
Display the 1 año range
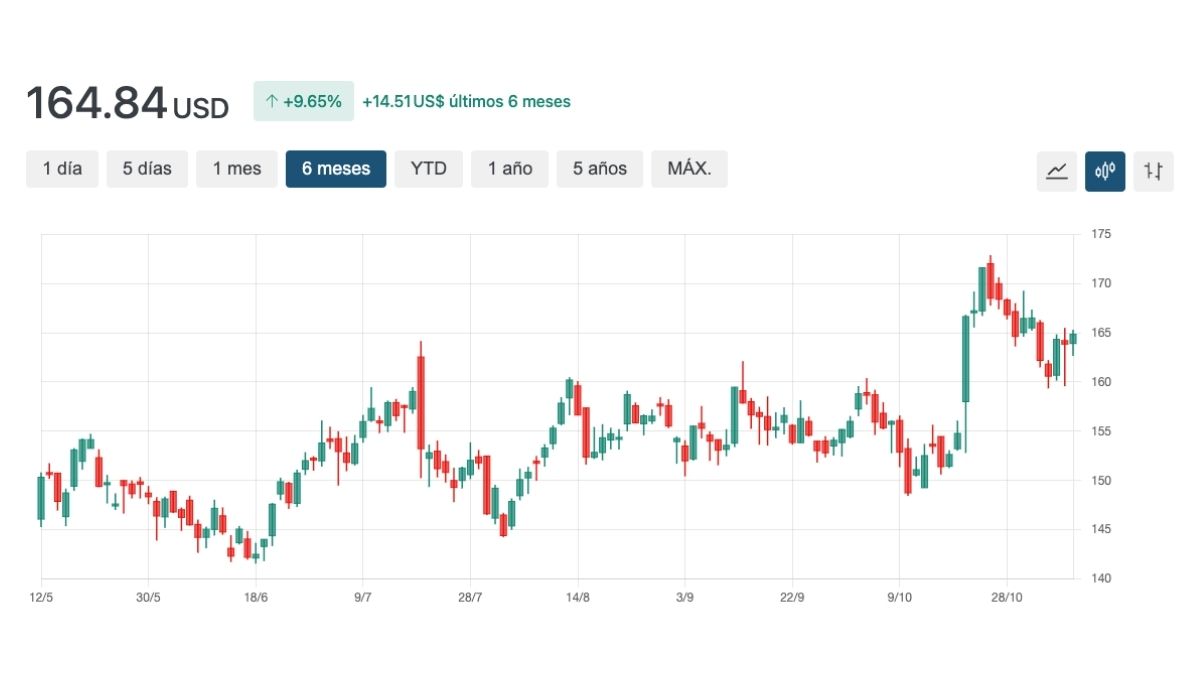[510, 169]
